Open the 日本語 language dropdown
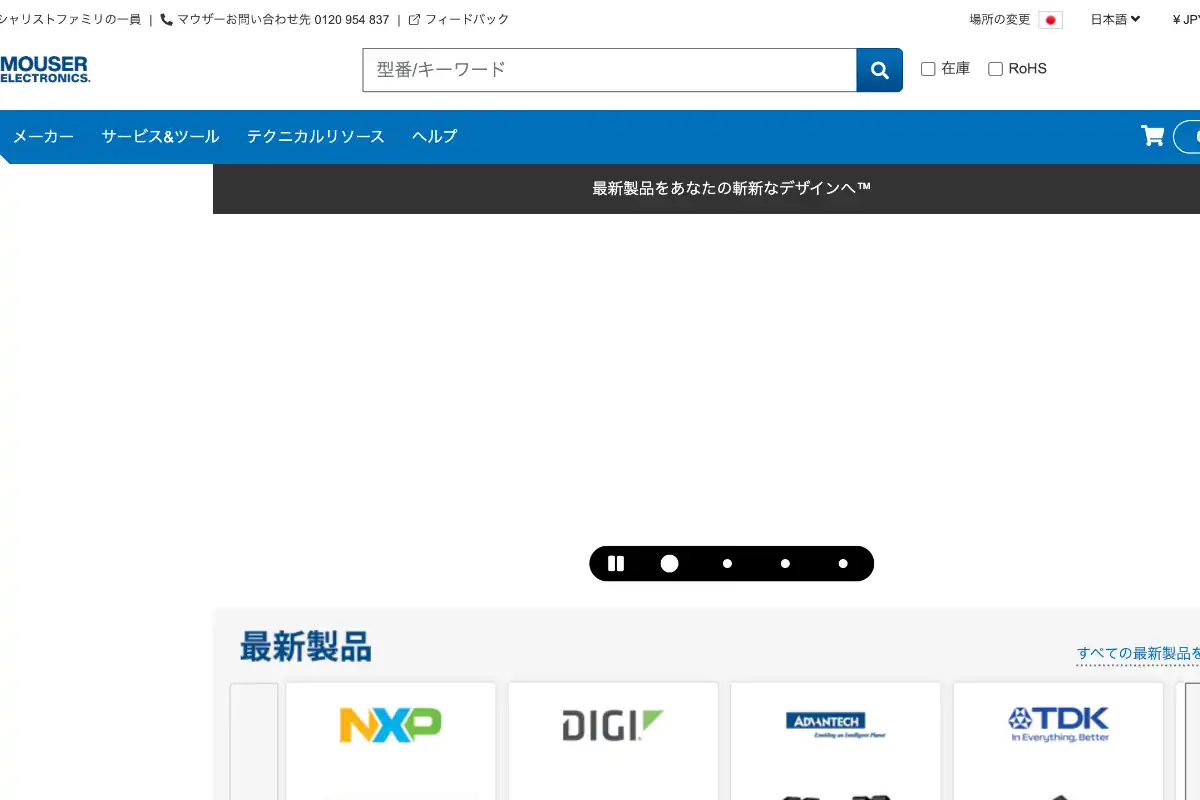Viewport: 1200px width, 800px height. point(1113,18)
